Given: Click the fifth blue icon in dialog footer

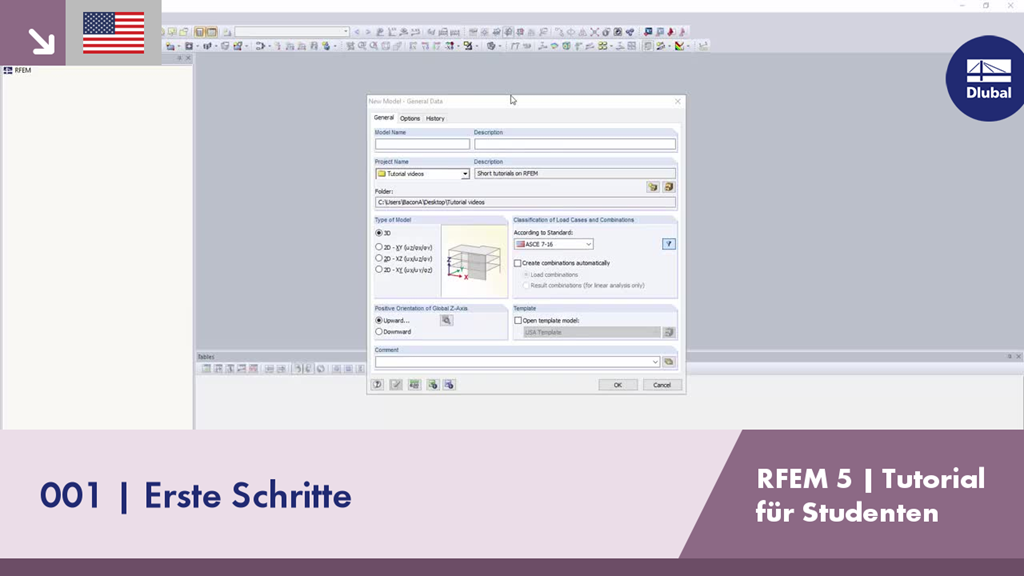Looking at the screenshot, I should [449, 385].
